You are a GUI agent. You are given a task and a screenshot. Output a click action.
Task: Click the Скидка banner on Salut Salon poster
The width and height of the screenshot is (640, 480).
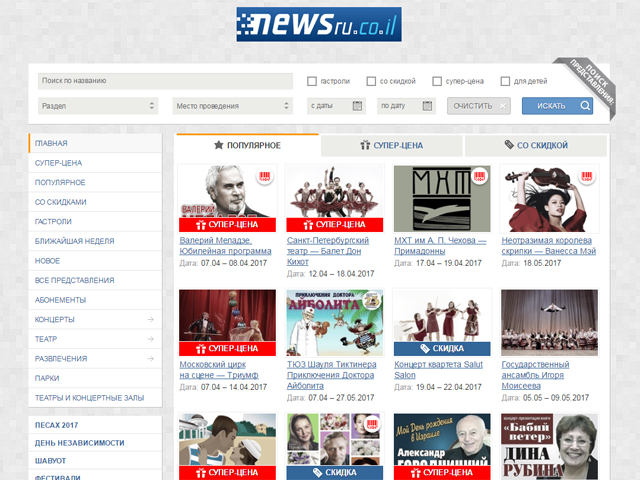click(442, 349)
